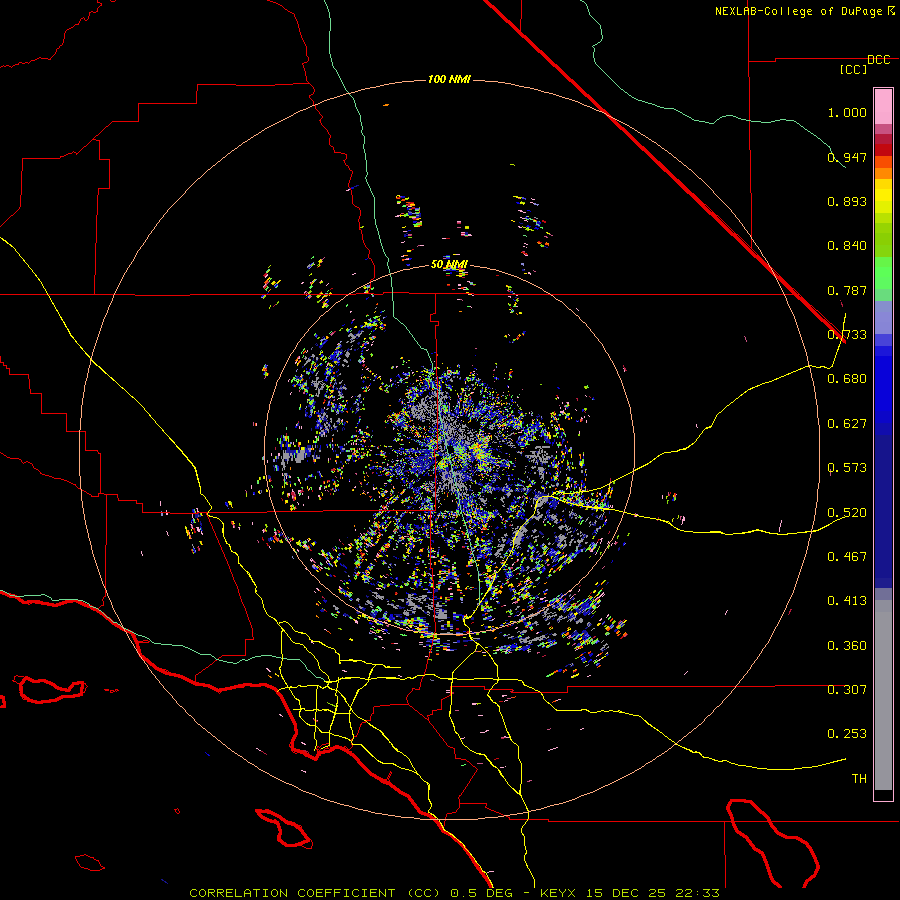The height and width of the screenshot is (900, 900).
Task: Select the 0.573 legend value
Action: click(847, 468)
